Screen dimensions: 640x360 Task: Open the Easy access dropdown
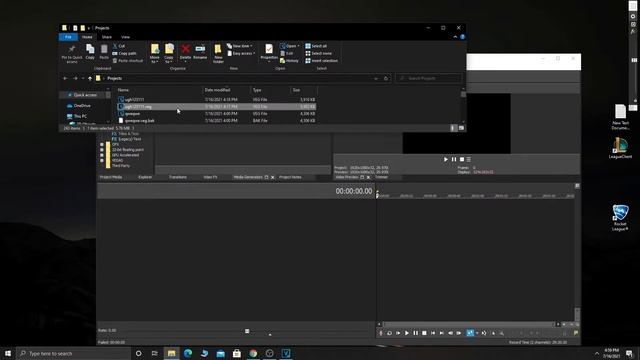pyautogui.click(x=241, y=53)
